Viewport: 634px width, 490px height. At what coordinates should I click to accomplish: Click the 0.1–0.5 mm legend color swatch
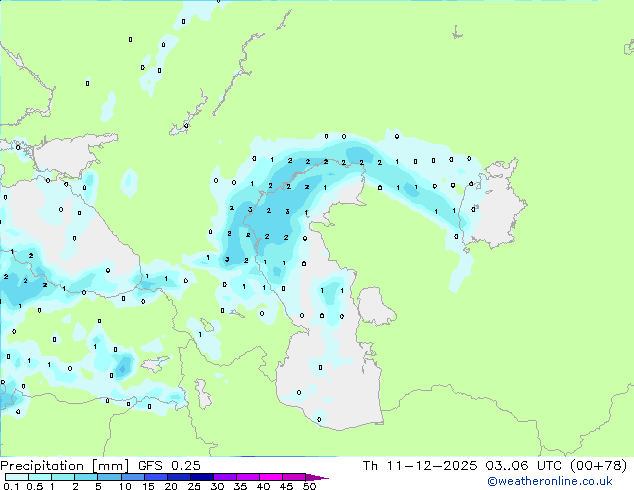(x=17, y=477)
